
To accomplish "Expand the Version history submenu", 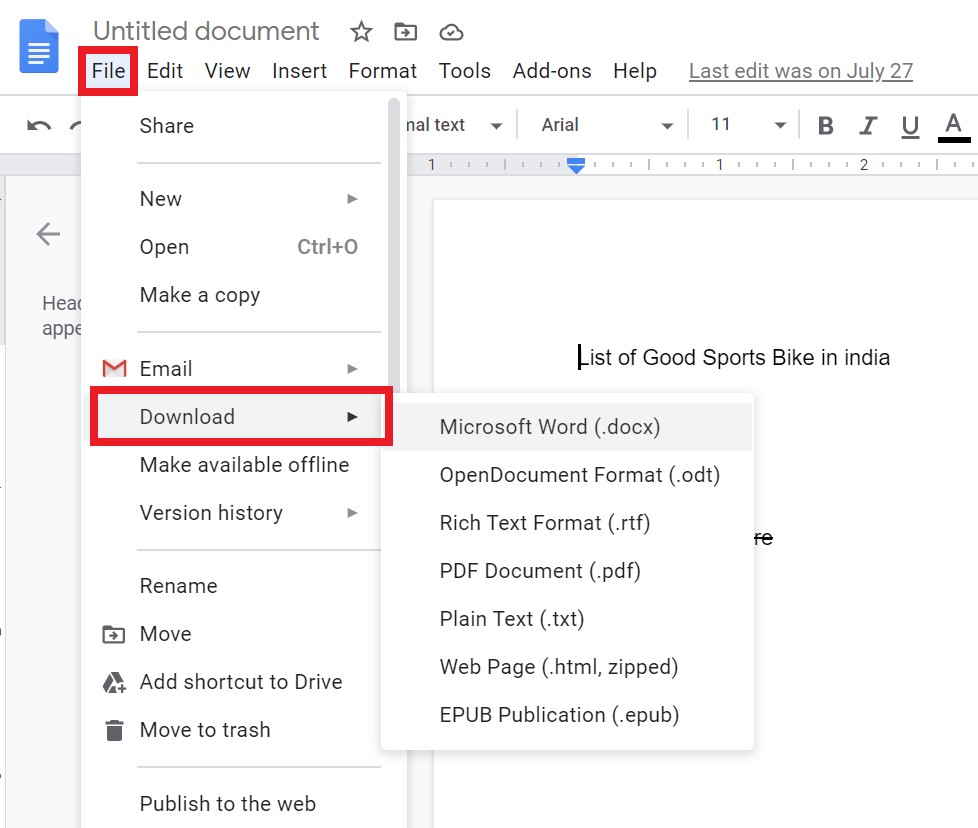I will 249,513.
